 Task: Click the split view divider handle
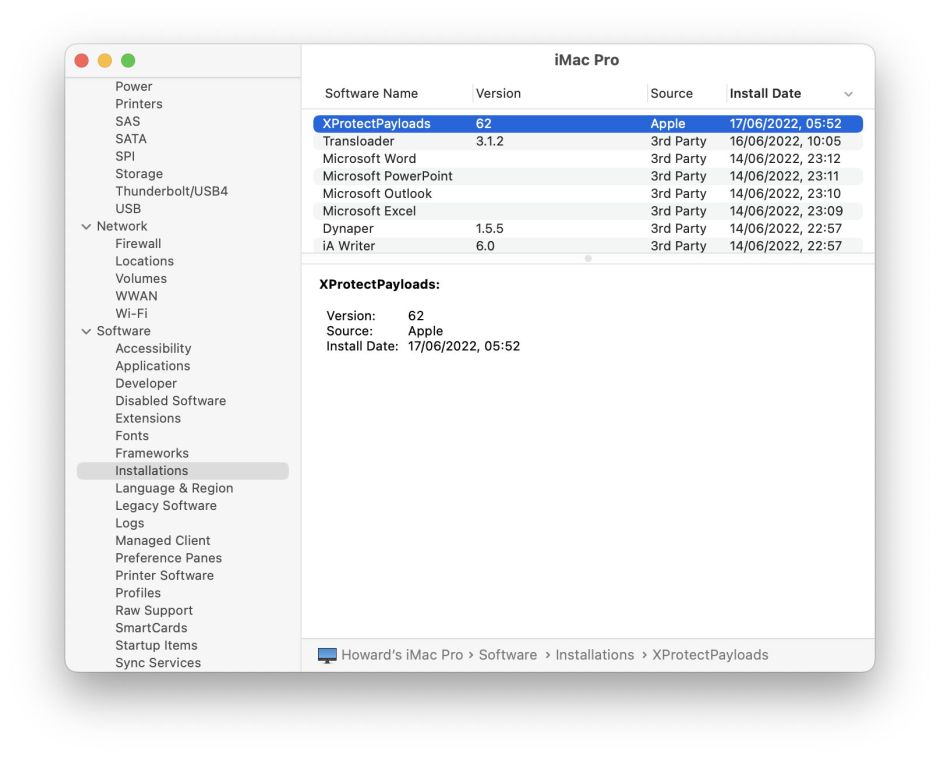point(588,258)
